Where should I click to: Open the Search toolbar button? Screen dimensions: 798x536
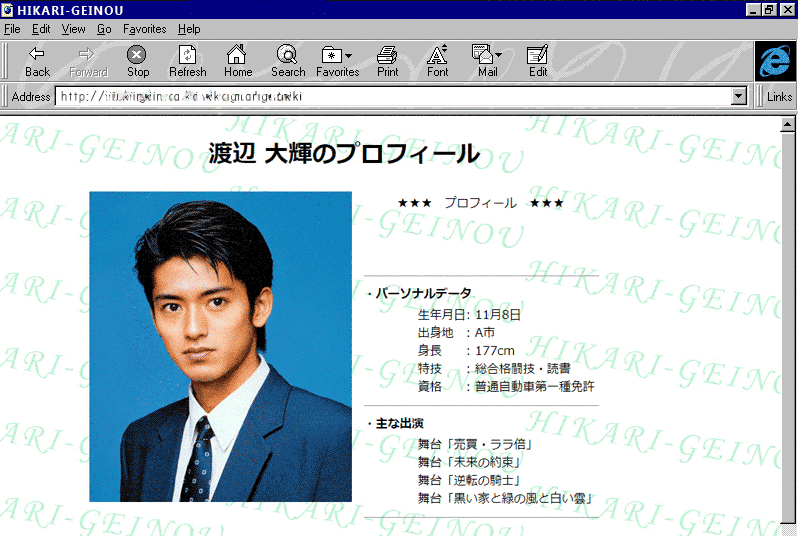[x=288, y=61]
